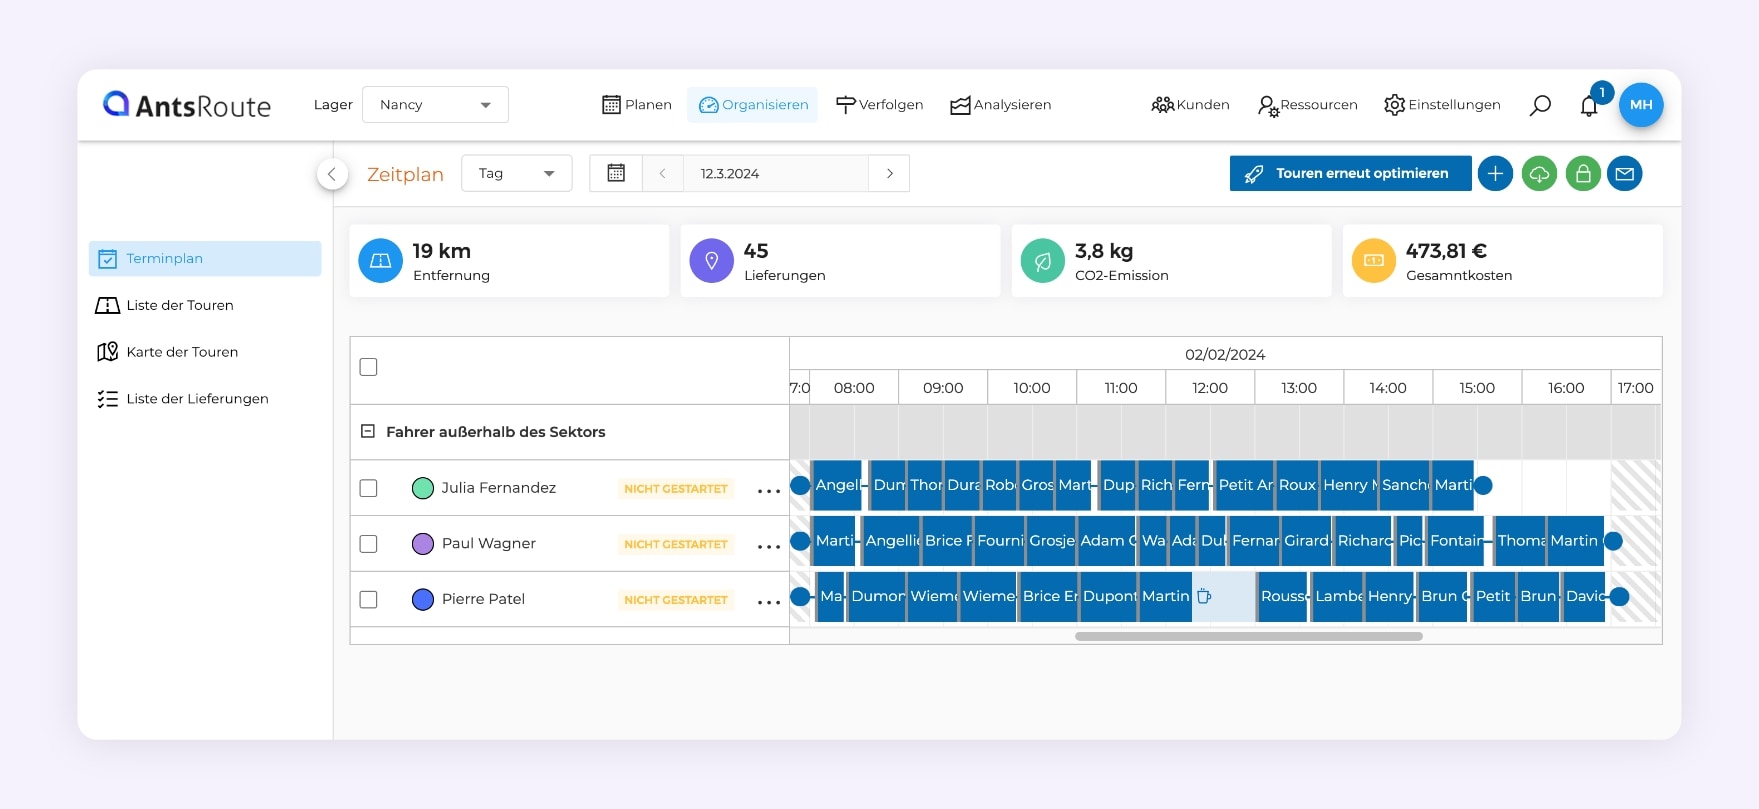Click the green lock icon

(1582, 174)
